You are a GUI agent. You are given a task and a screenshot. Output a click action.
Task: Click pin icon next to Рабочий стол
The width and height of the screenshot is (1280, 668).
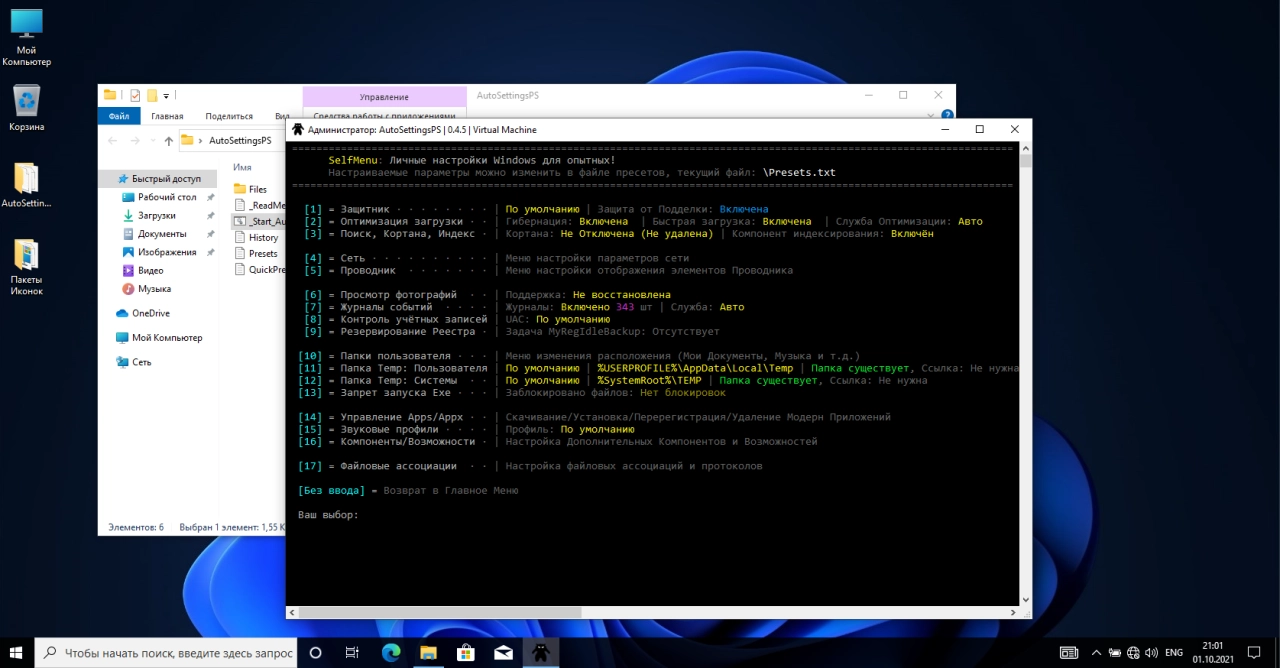pos(210,198)
